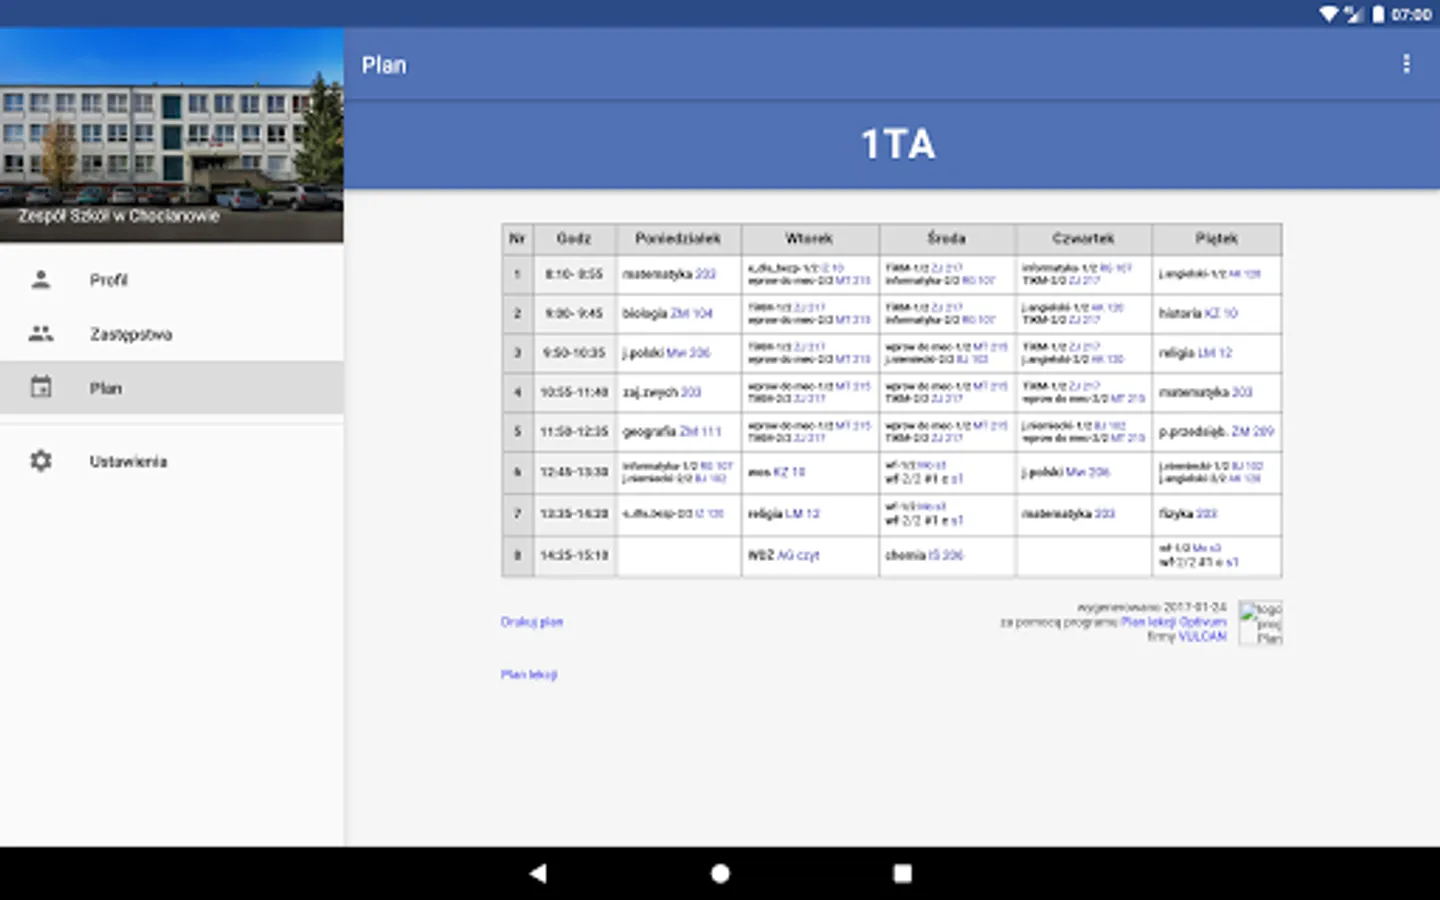Viewport: 1440px width, 900px height.
Task: Select the 14:25-15:10 time cell
Action: pyautogui.click(x=574, y=555)
